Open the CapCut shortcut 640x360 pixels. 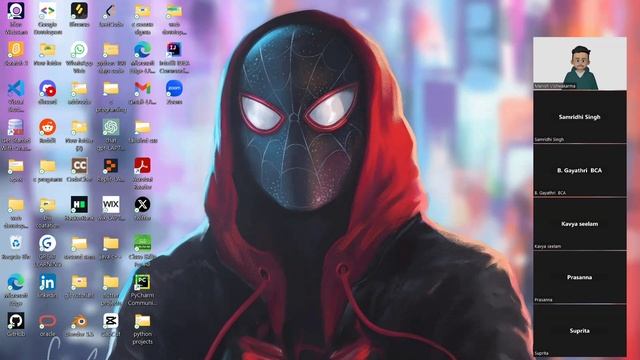[x=111, y=321]
